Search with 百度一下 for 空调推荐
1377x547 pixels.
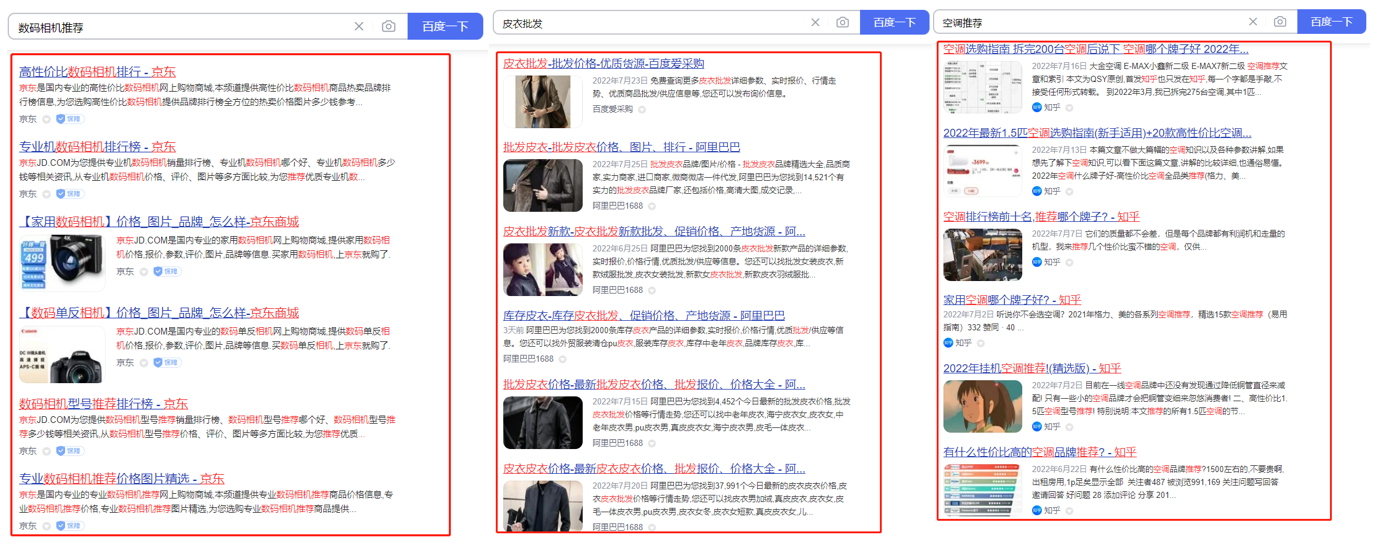click(x=1332, y=21)
